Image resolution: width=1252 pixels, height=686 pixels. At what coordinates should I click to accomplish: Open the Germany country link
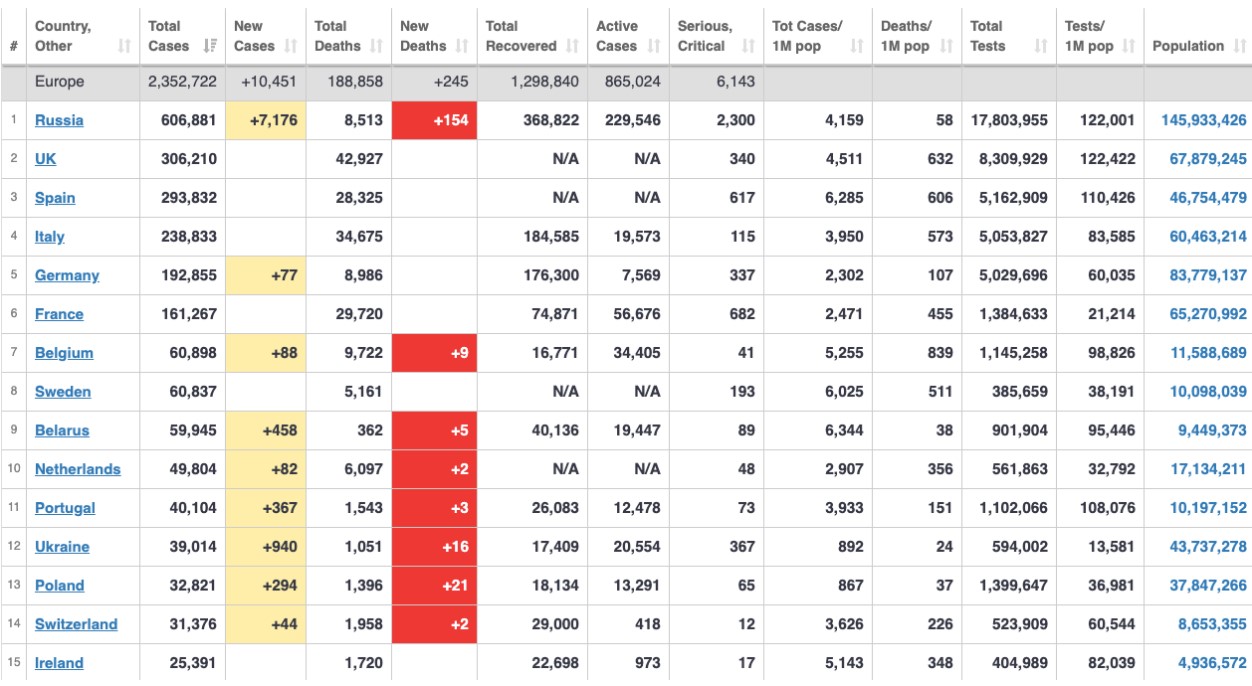coord(67,275)
